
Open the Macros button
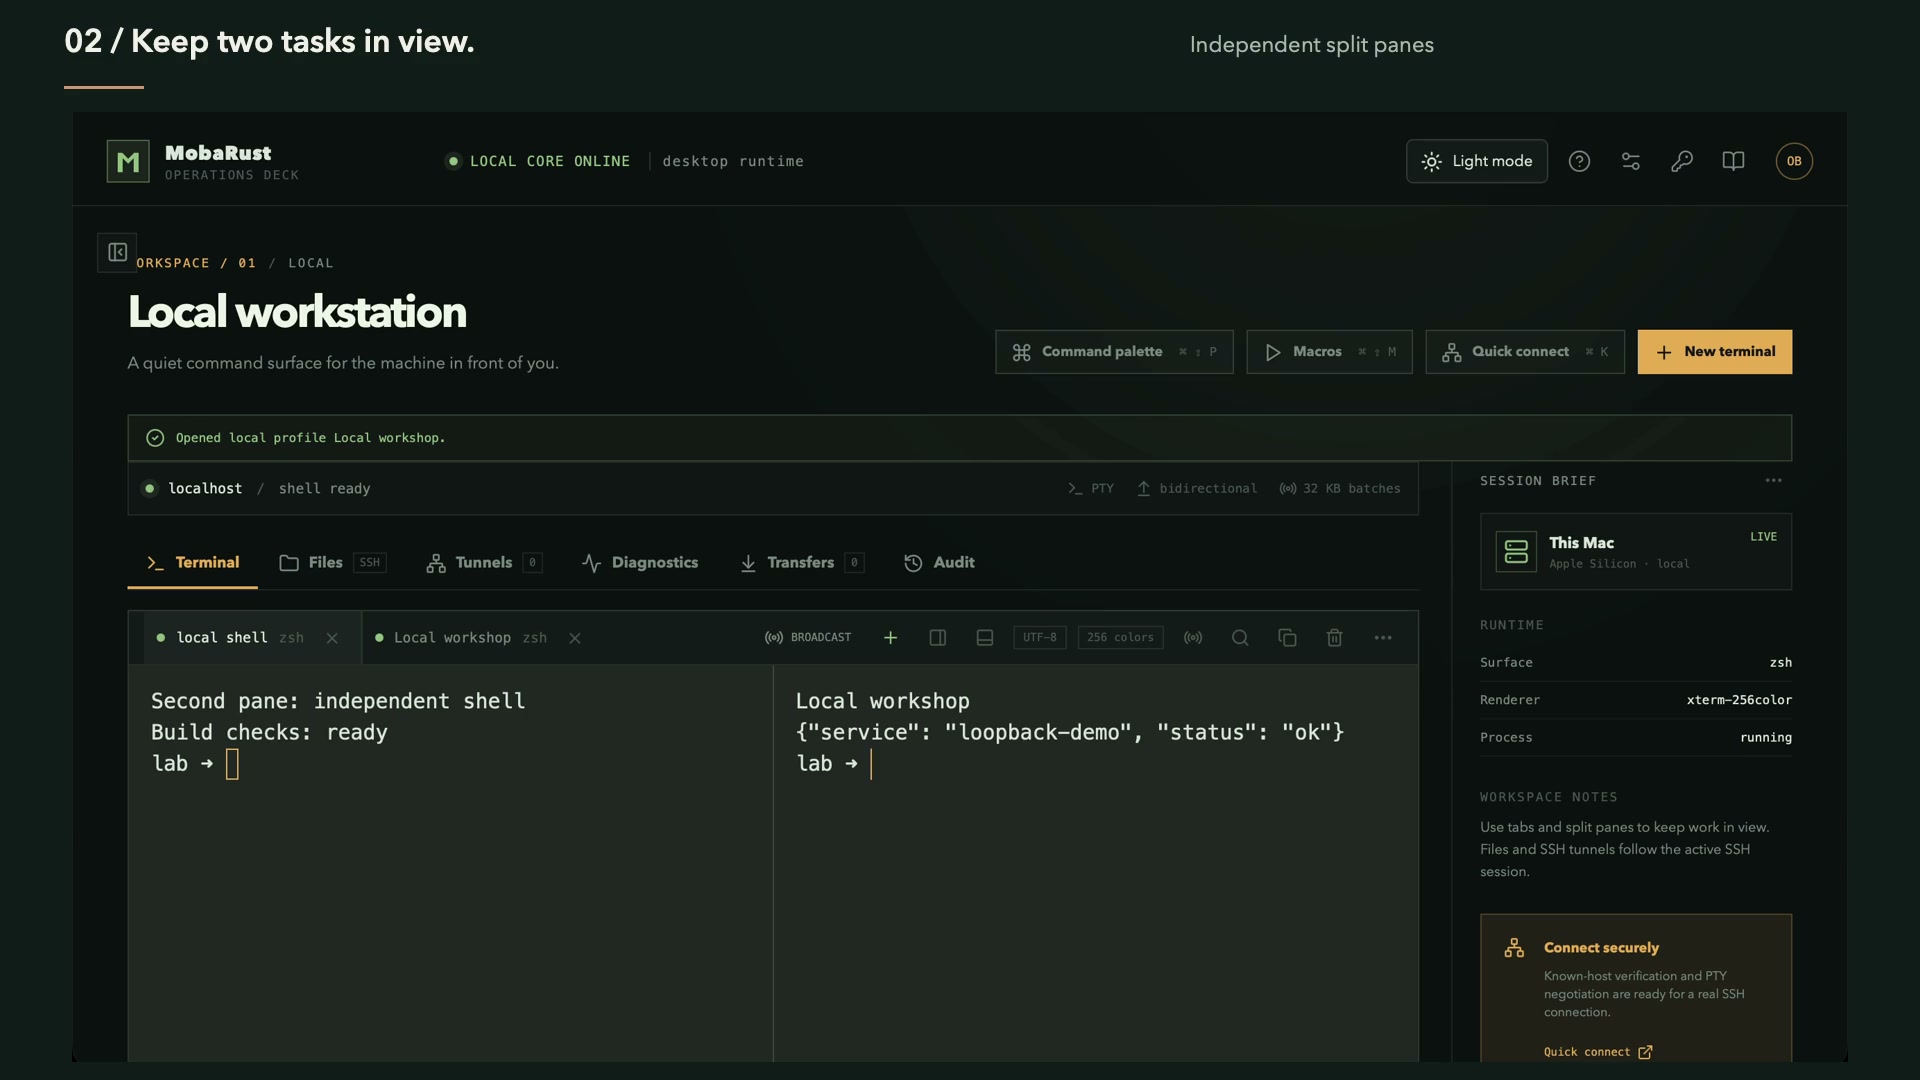coord(1329,352)
